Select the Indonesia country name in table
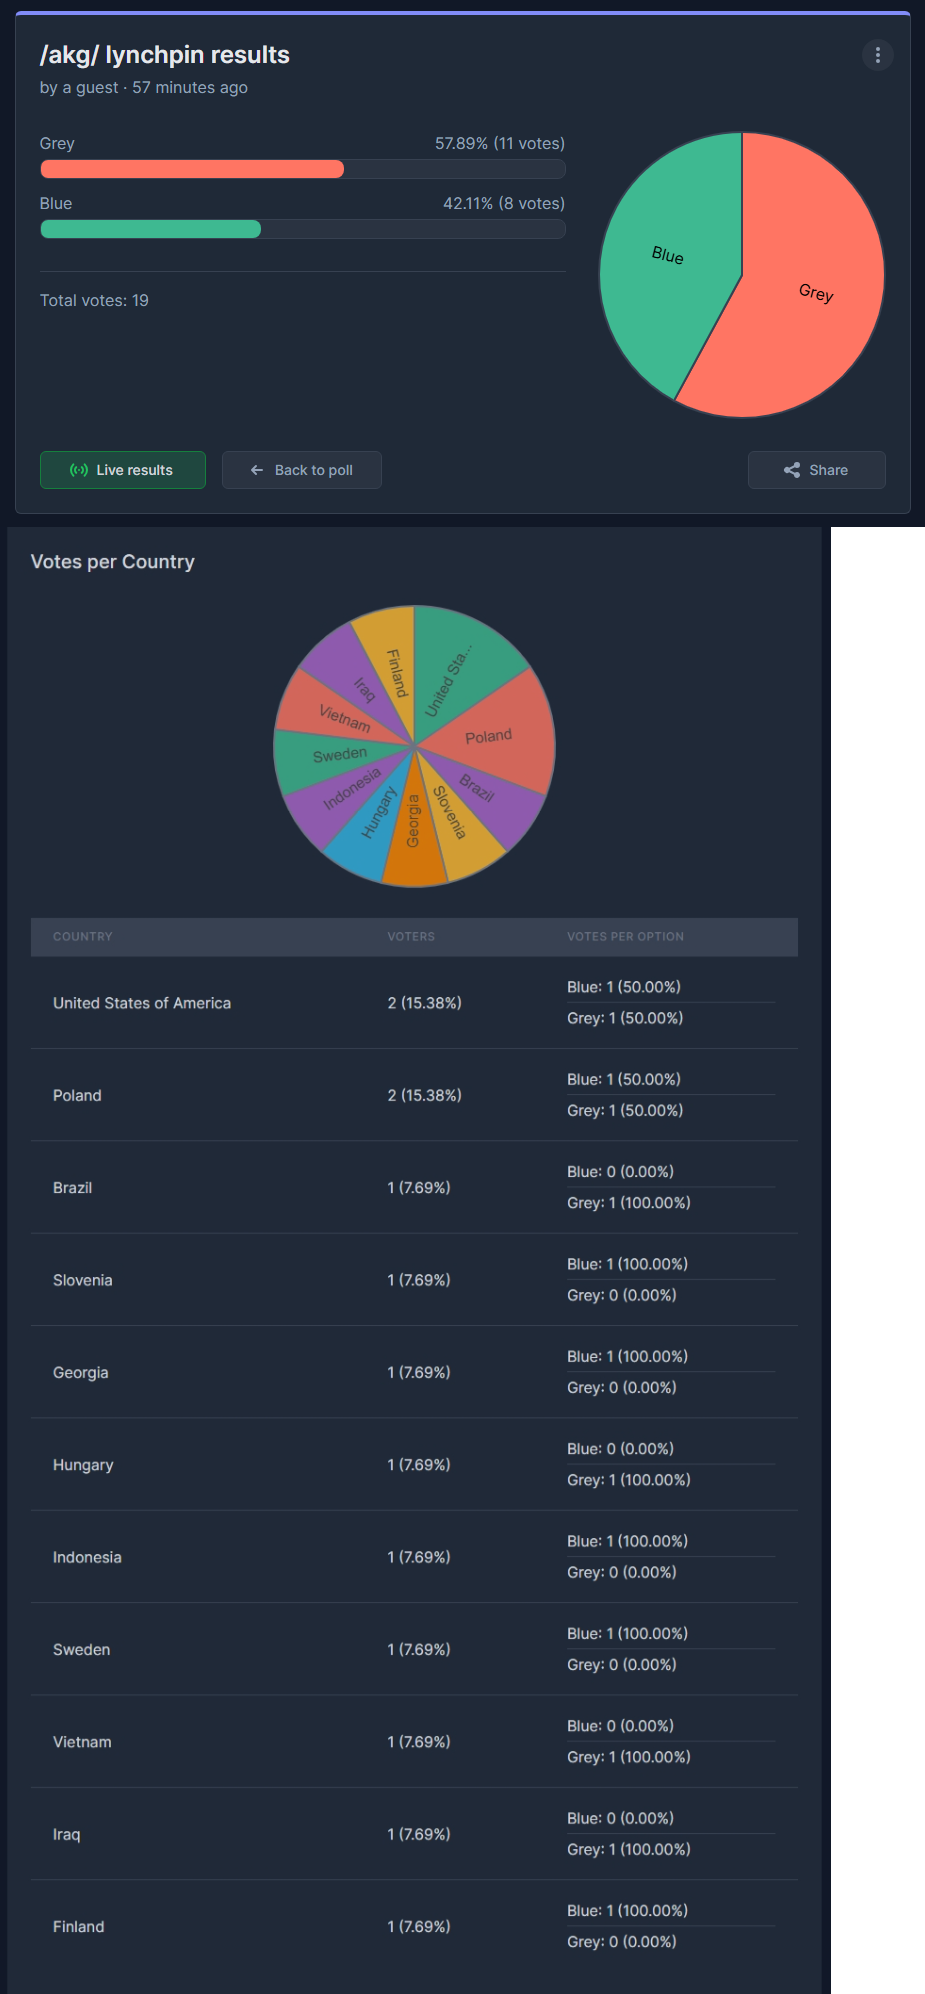Screen dimensions: 925x1994 (87, 1557)
